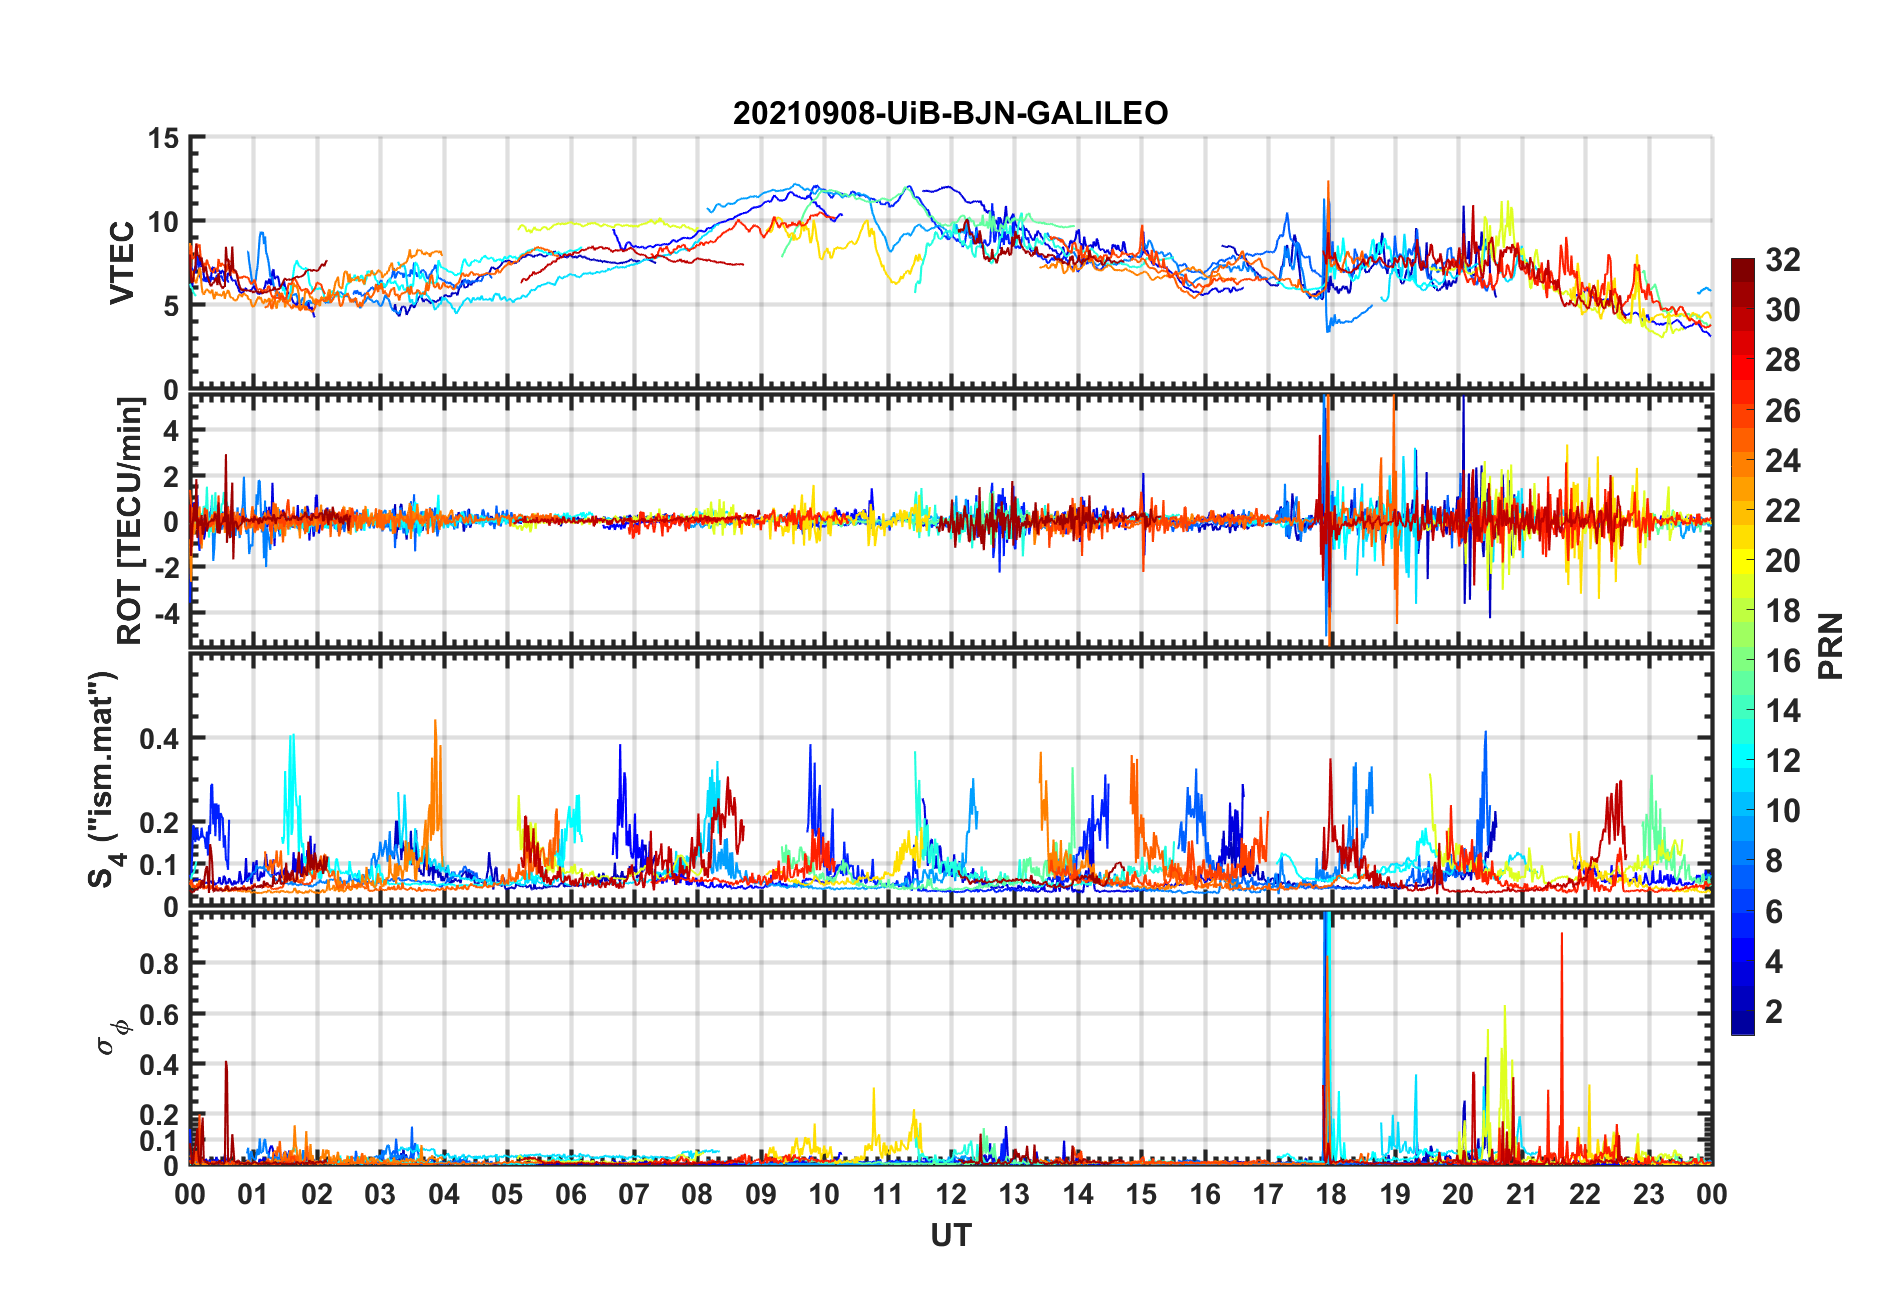Image resolution: width=1902 pixels, height=1292 pixels.
Task: Click S4 y-axis tick 0.4
Action: point(160,739)
